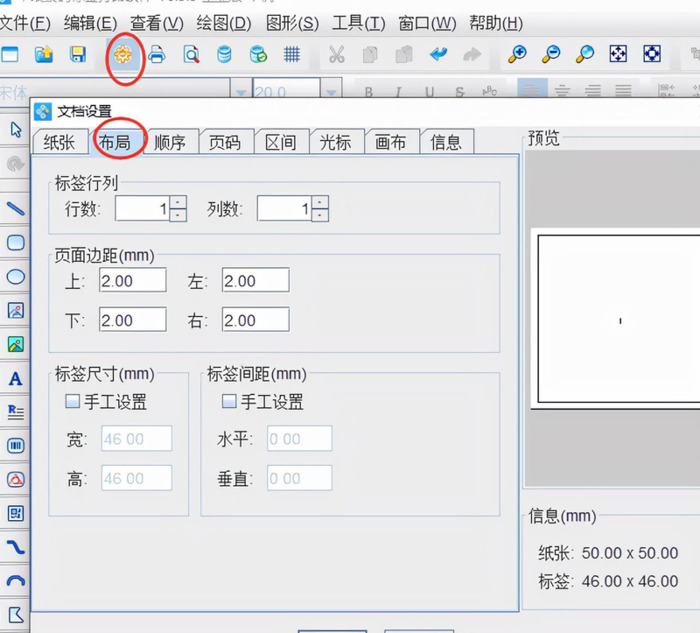Switch to the 画布 tab
700x633 pixels.
point(391,142)
